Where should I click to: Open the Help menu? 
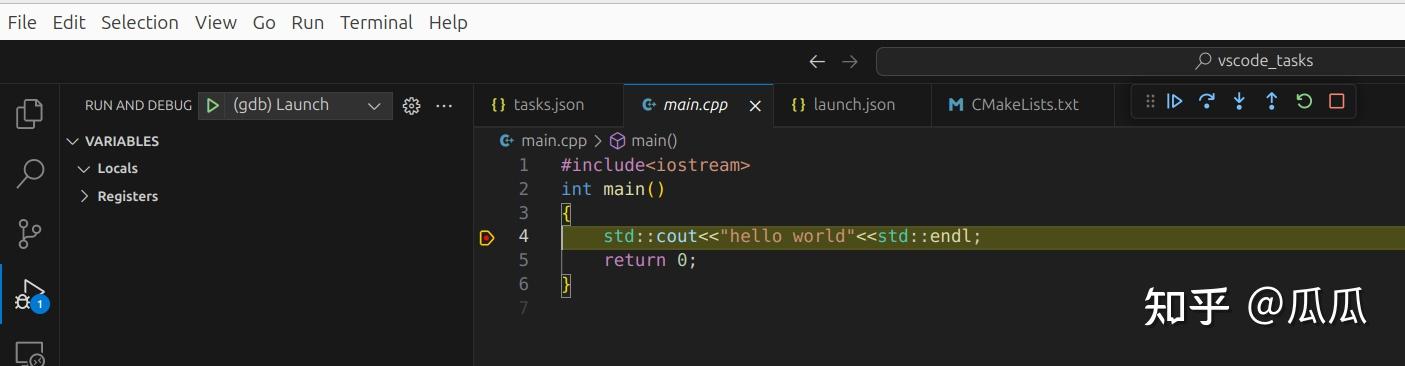pyautogui.click(x=448, y=22)
